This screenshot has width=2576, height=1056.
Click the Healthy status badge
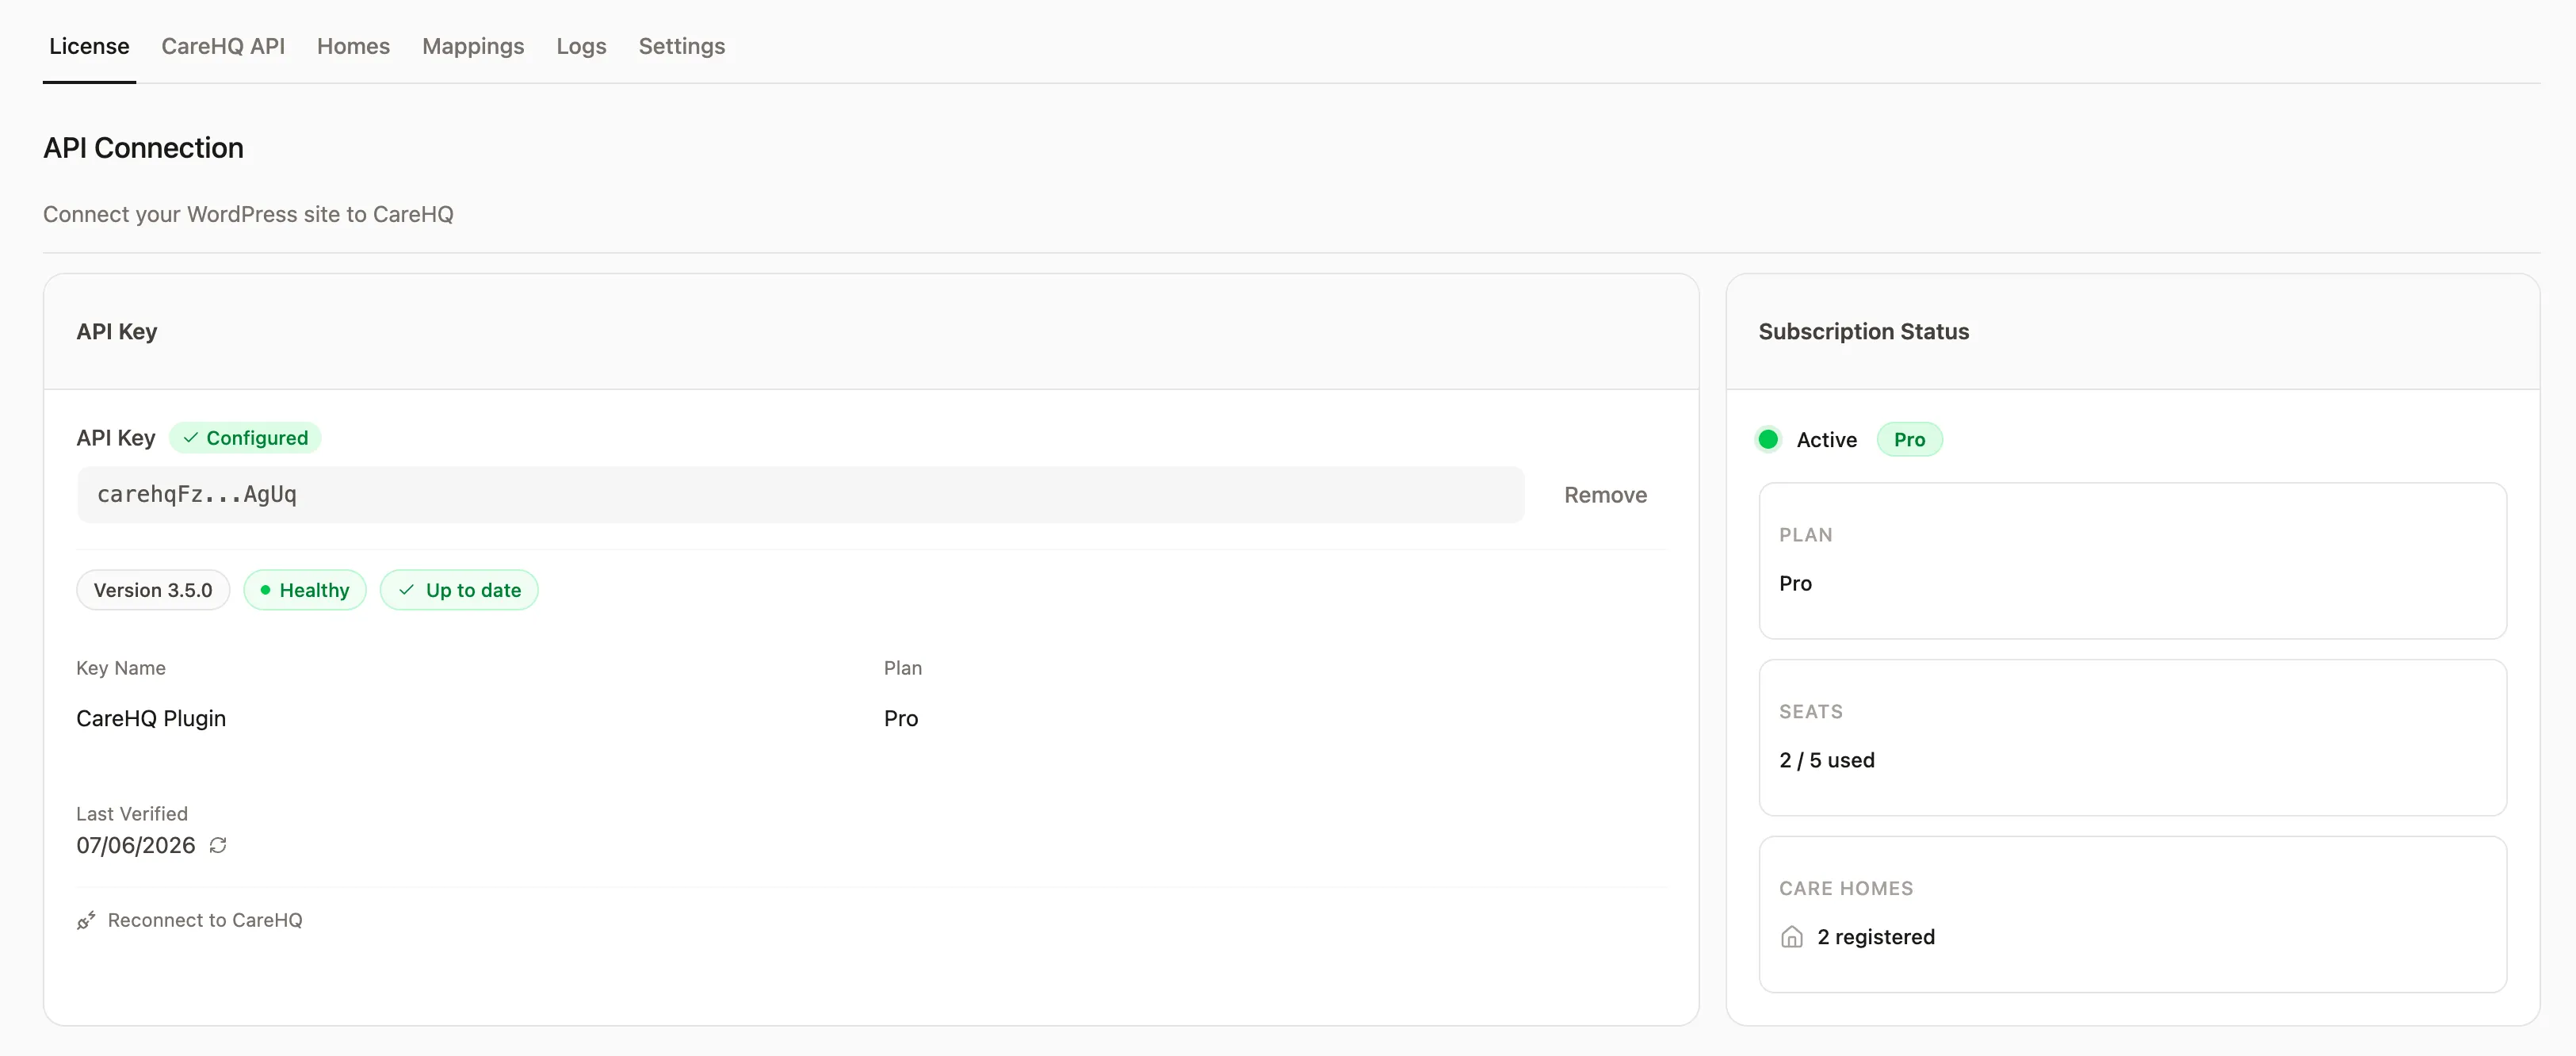click(x=305, y=590)
